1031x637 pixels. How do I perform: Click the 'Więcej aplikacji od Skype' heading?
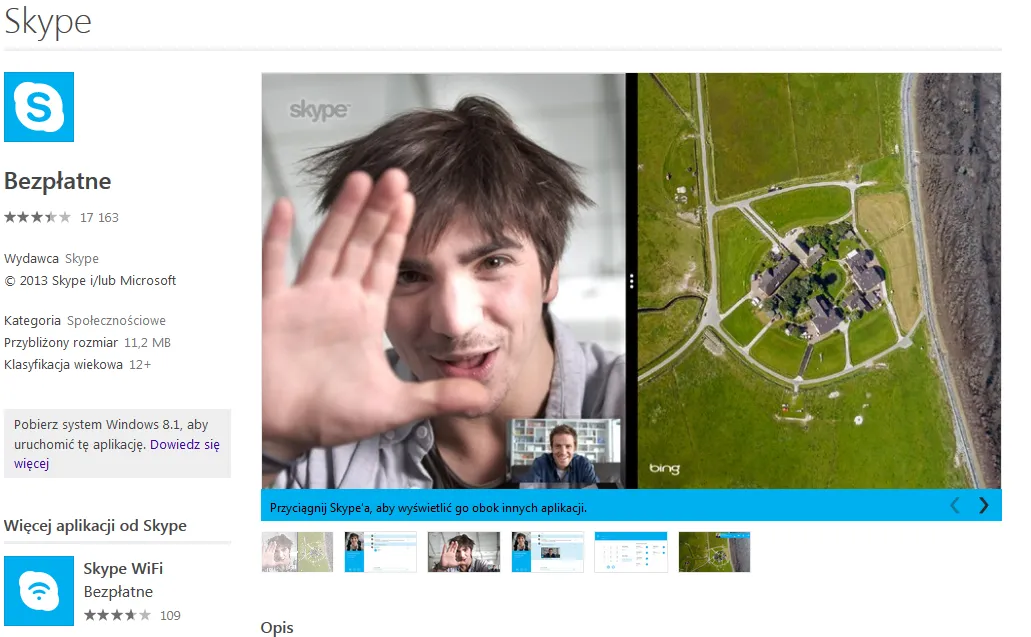click(x=95, y=525)
